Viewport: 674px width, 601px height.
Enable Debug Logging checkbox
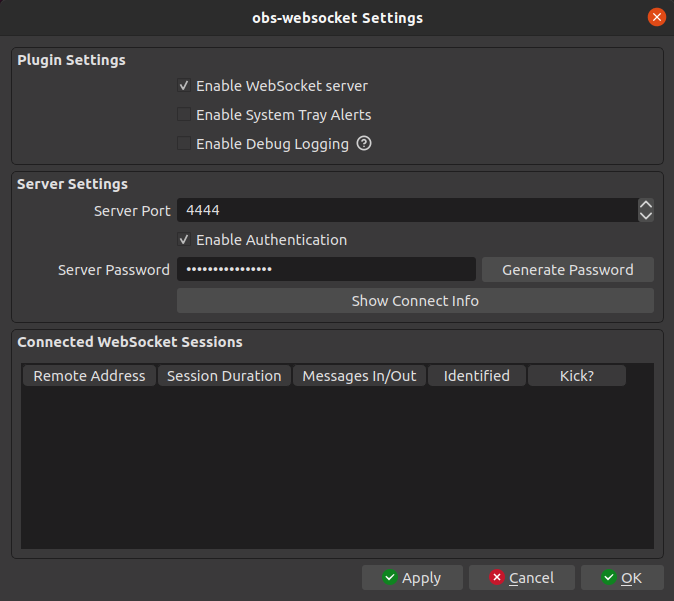click(184, 143)
